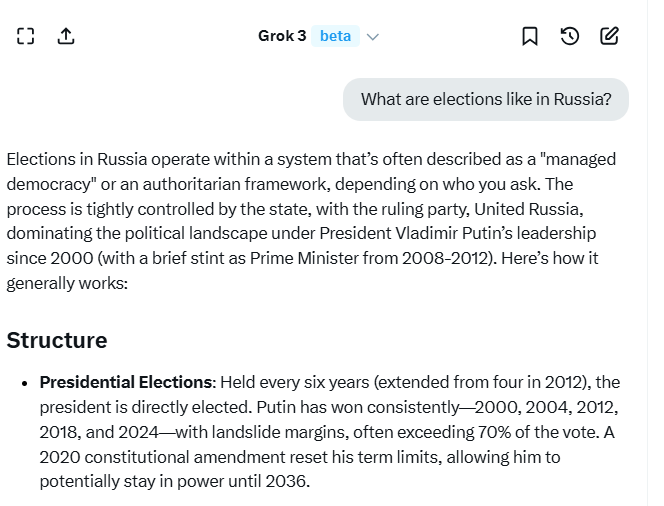Click the year 2036 in the bullet

(x=291, y=481)
